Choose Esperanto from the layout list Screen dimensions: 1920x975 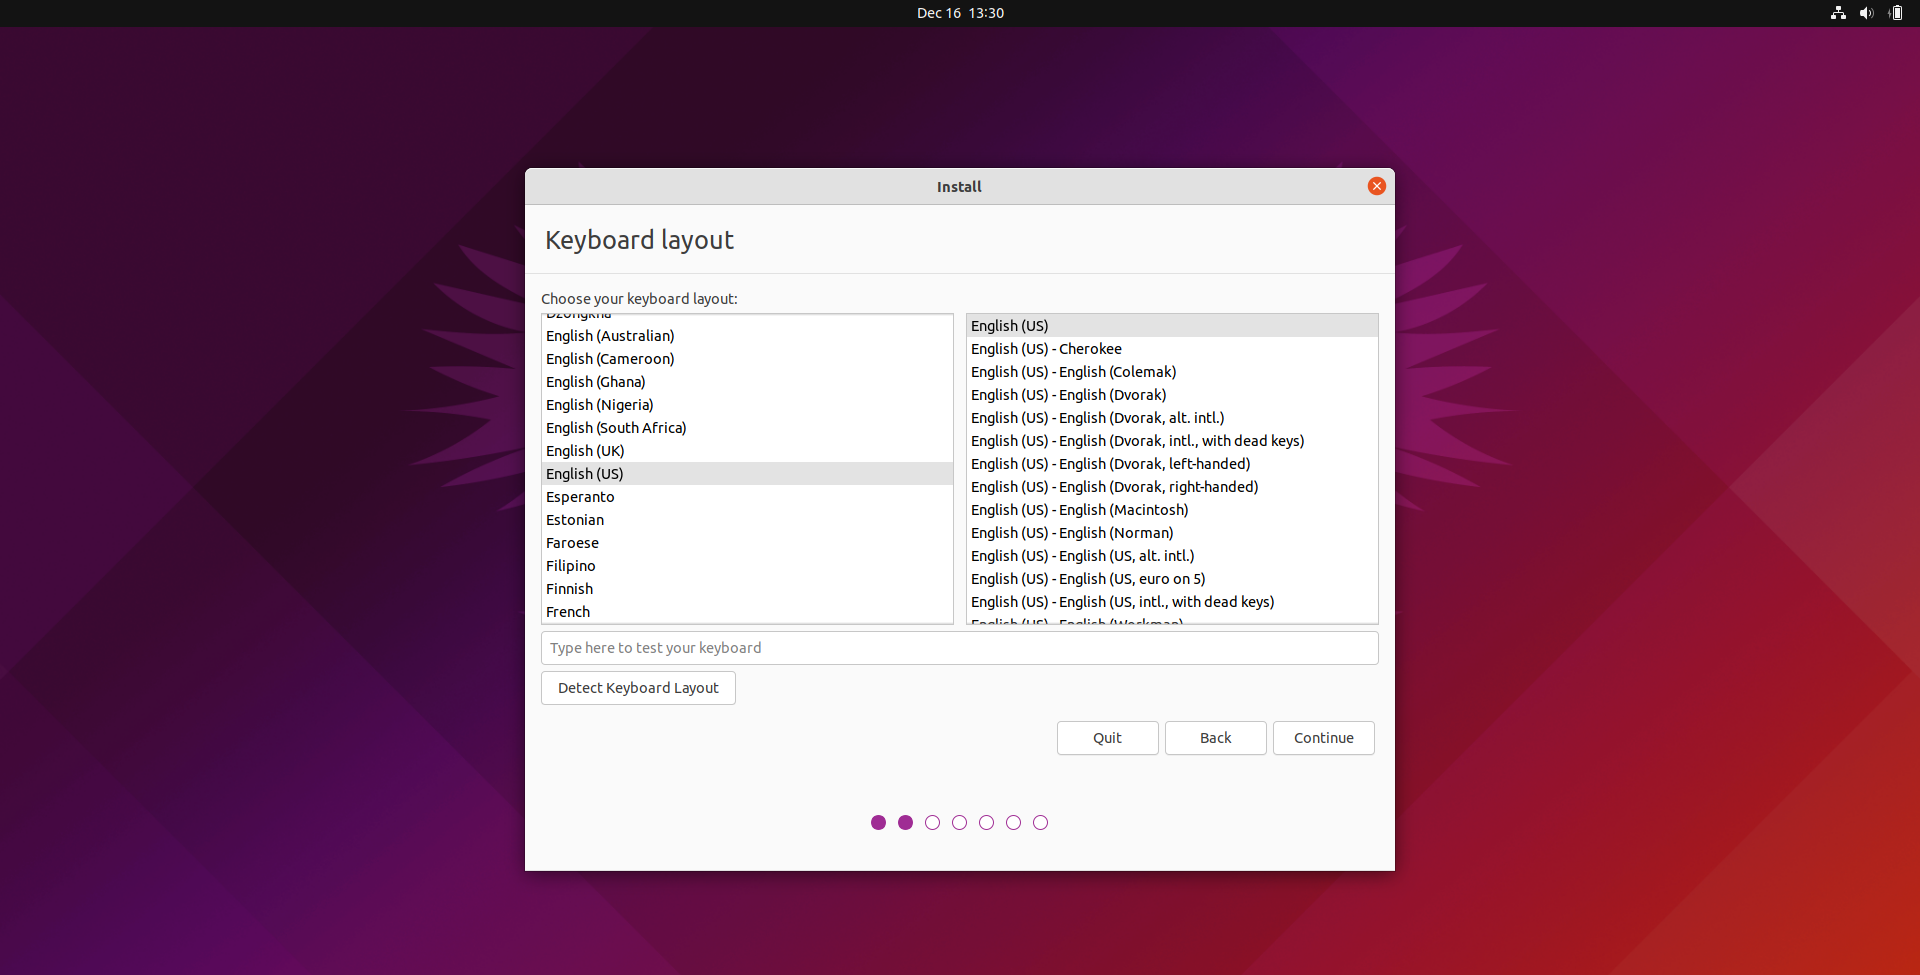[x=747, y=497]
